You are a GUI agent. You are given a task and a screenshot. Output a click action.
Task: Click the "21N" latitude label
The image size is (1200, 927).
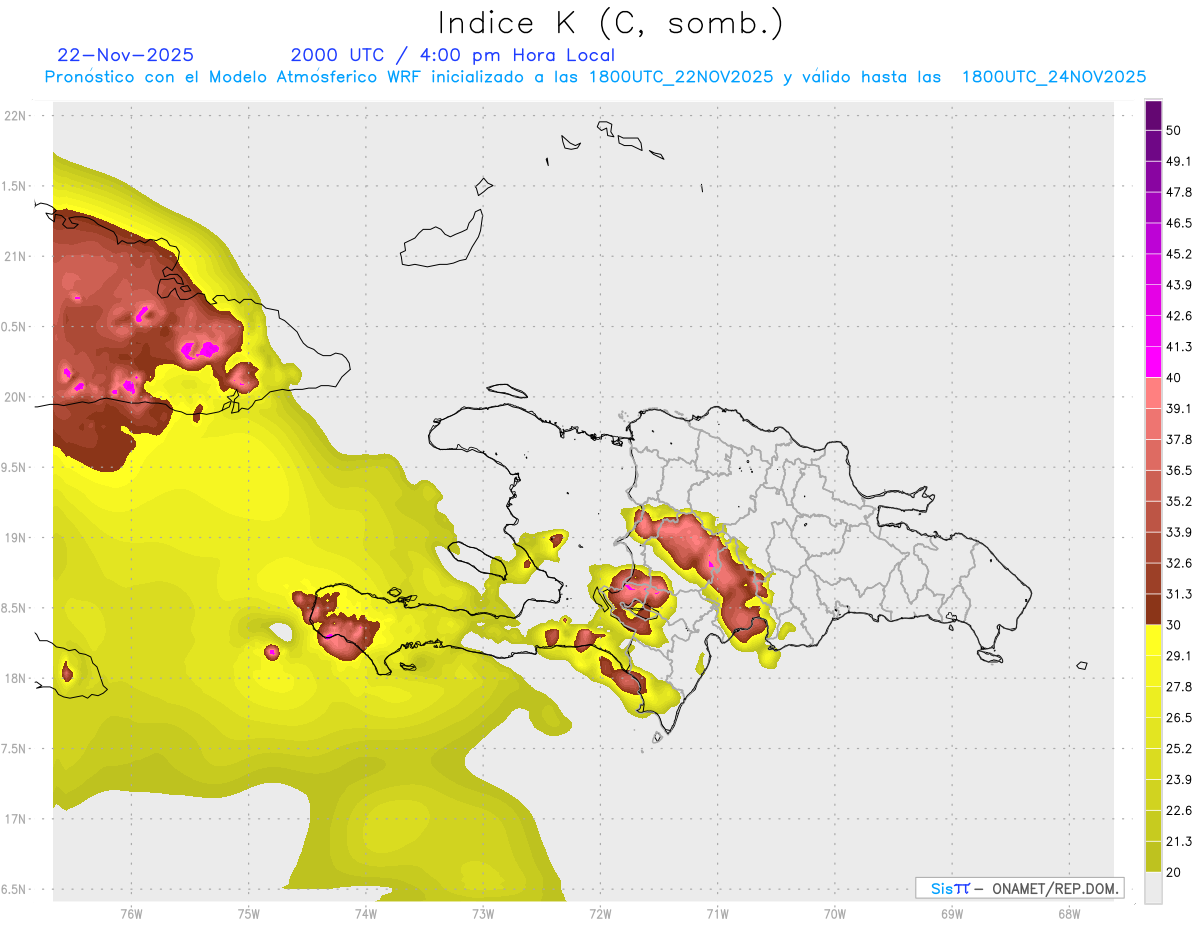coord(14,256)
